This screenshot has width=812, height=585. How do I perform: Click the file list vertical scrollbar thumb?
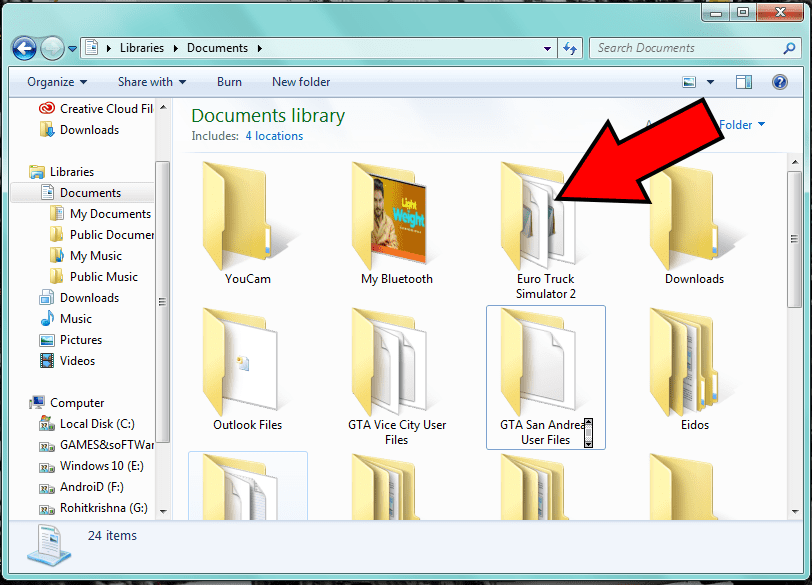(x=794, y=239)
